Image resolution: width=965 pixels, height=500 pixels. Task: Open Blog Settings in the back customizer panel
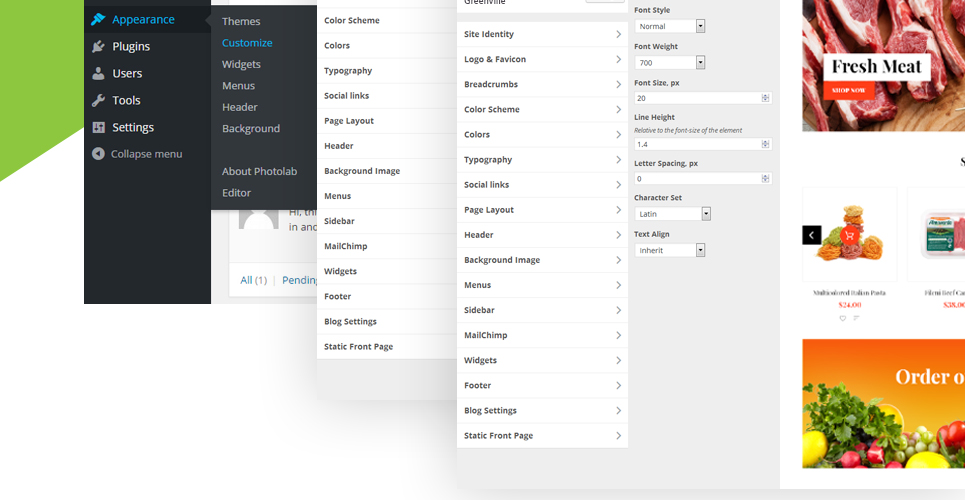point(386,321)
